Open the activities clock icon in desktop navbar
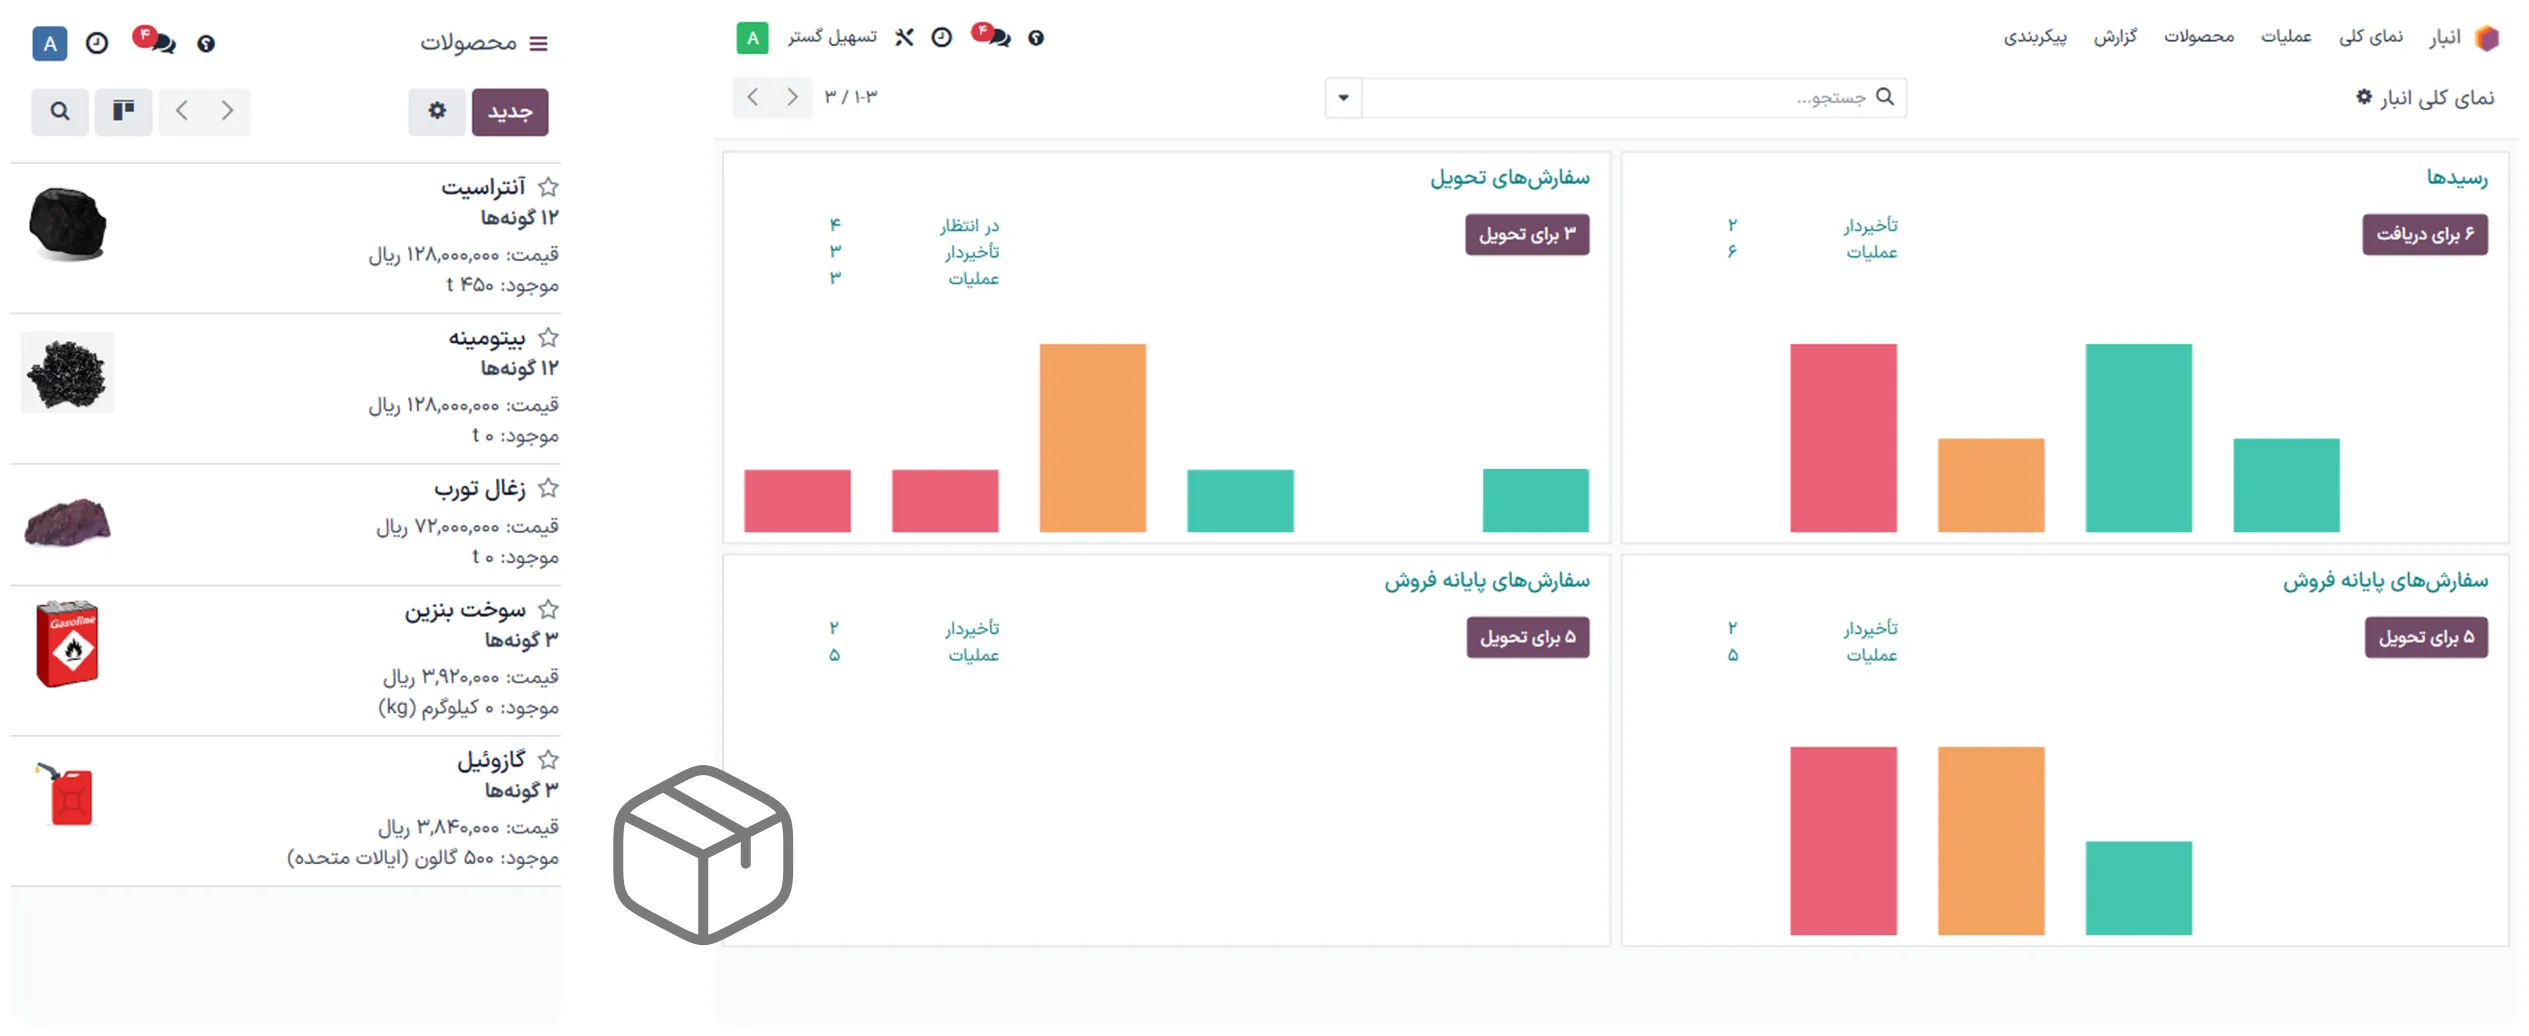Image resolution: width=2529 pixels, height=1036 pixels. point(941,38)
